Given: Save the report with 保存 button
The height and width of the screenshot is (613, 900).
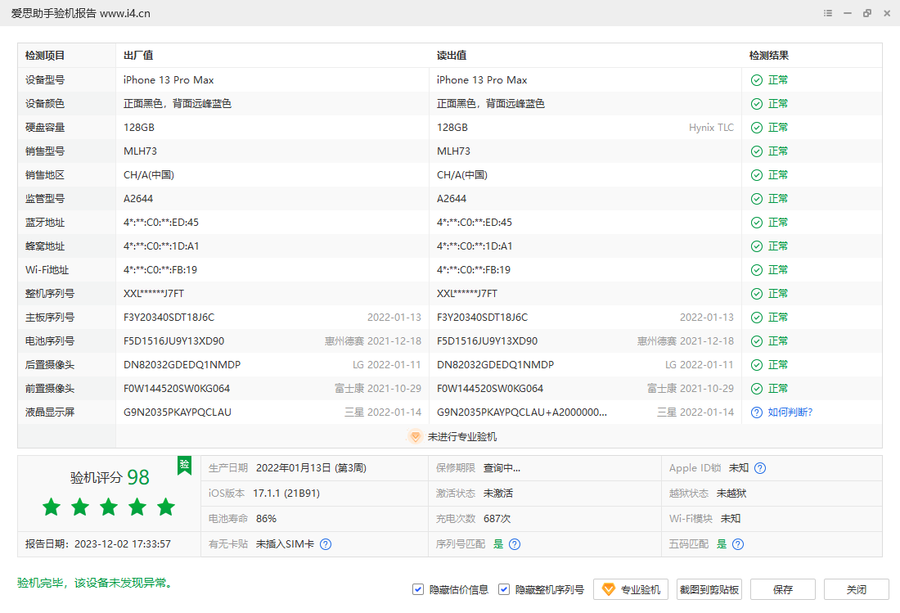Looking at the screenshot, I should (x=783, y=589).
